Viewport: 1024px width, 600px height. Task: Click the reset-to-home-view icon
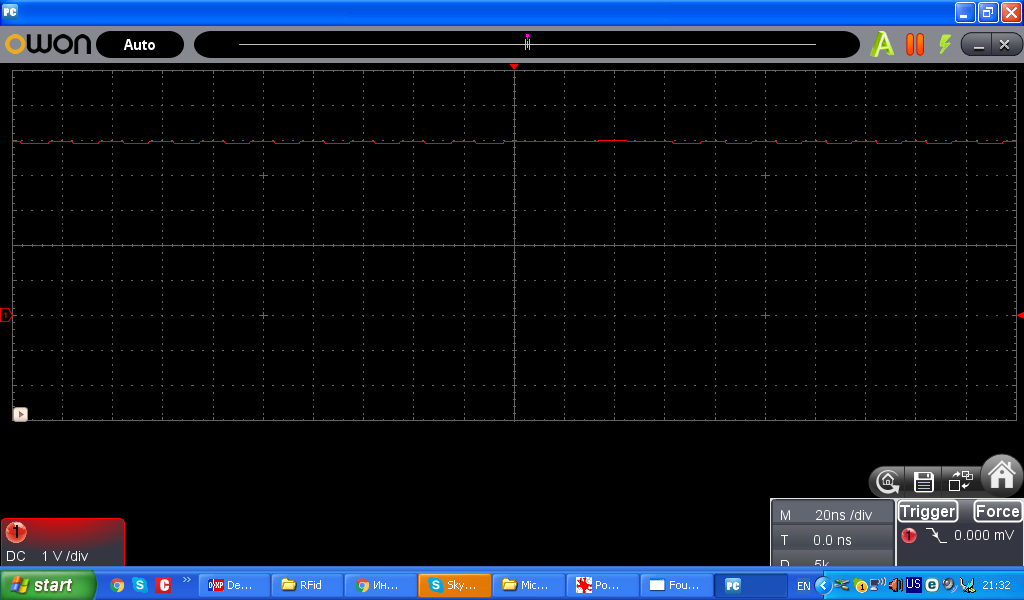pos(888,482)
